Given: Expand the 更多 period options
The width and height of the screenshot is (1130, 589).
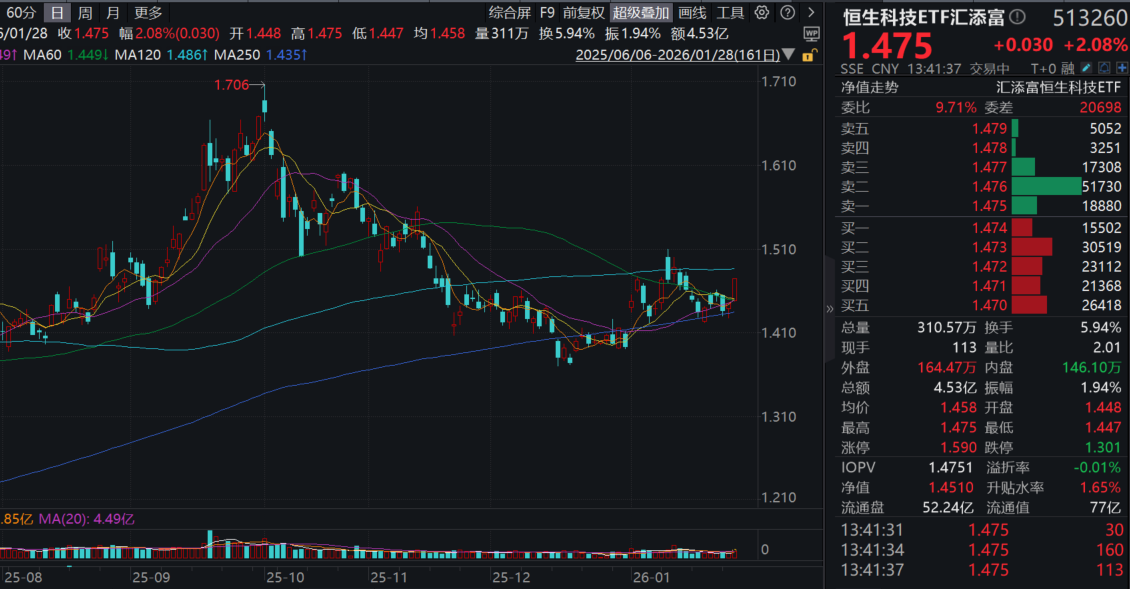Looking at the screenshot, I should [147, 13].
